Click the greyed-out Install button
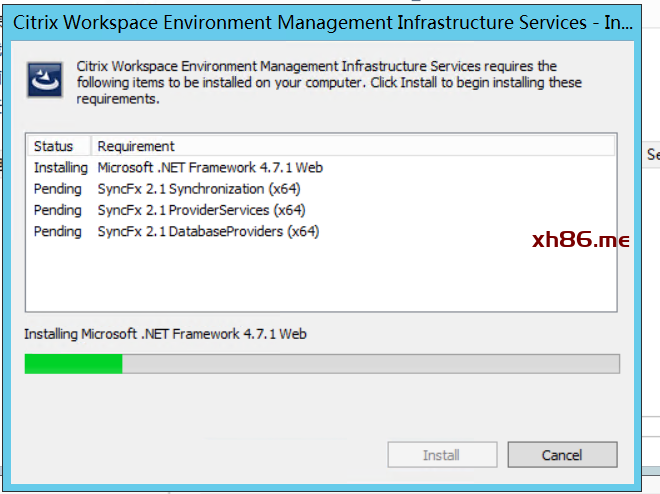660x494 pixels. [x=441, y=455]
